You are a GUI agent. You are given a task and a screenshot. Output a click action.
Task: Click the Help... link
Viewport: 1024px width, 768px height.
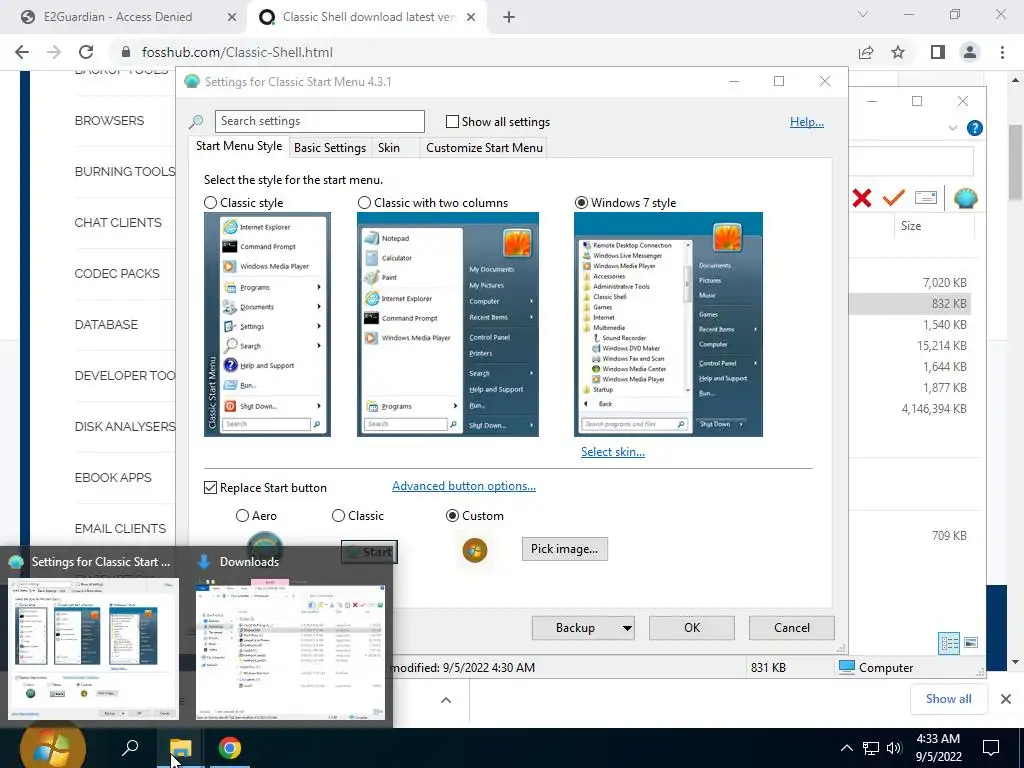click(x=807, y=122)
